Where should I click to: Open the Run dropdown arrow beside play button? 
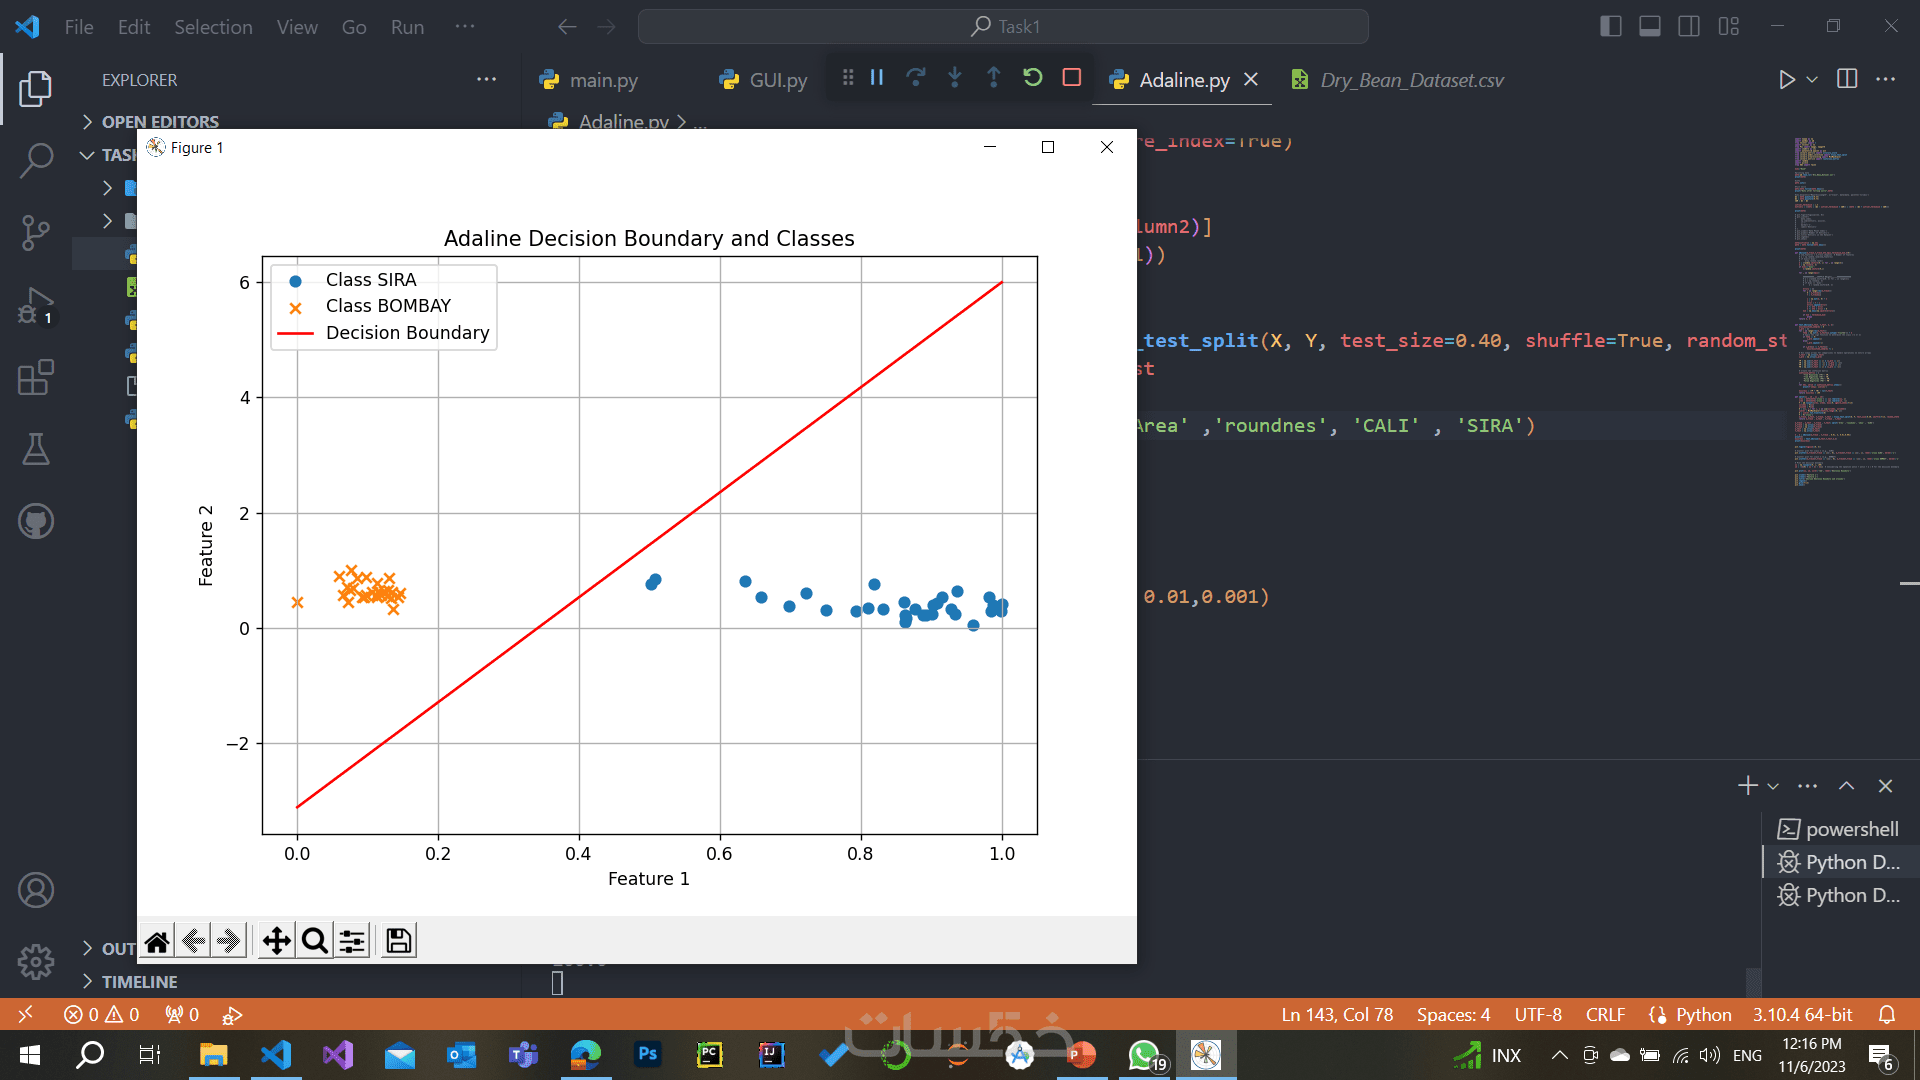coord(1812,80)
